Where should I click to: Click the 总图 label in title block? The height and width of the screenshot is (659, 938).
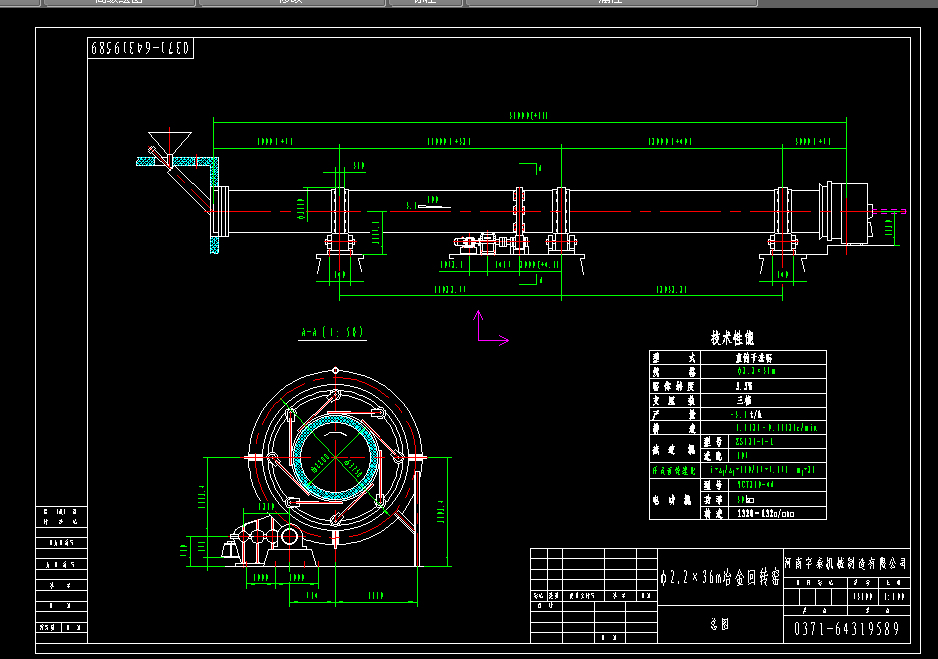pyautogui.click(x=718, y=622)
